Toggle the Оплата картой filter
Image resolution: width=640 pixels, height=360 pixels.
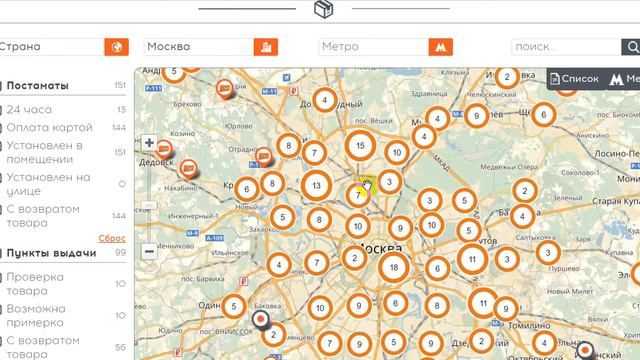click(x=50, y=127)
